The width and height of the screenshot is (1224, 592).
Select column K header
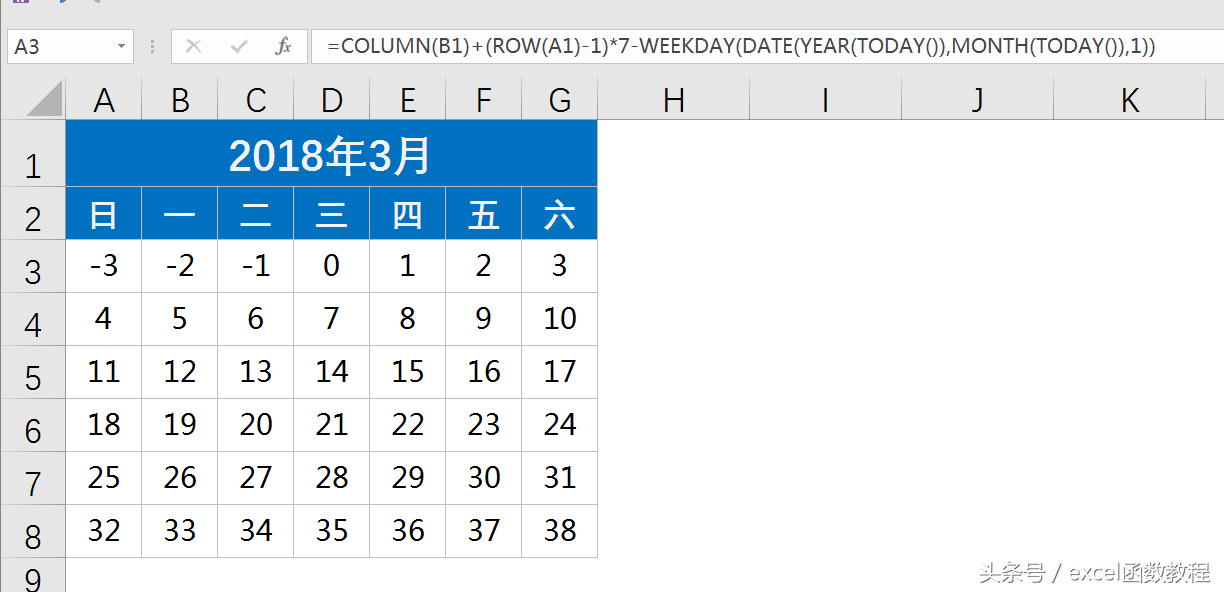[x=1130, y=99]
